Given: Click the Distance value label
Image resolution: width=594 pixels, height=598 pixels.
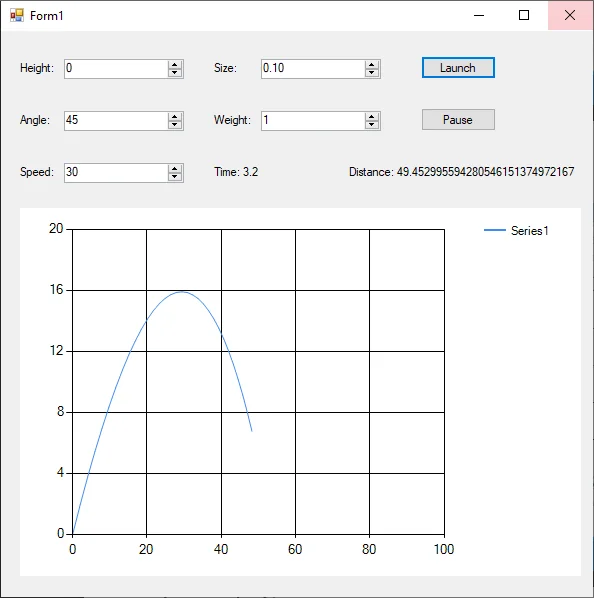Looking at the screenshot, I should tap(461, 172).
